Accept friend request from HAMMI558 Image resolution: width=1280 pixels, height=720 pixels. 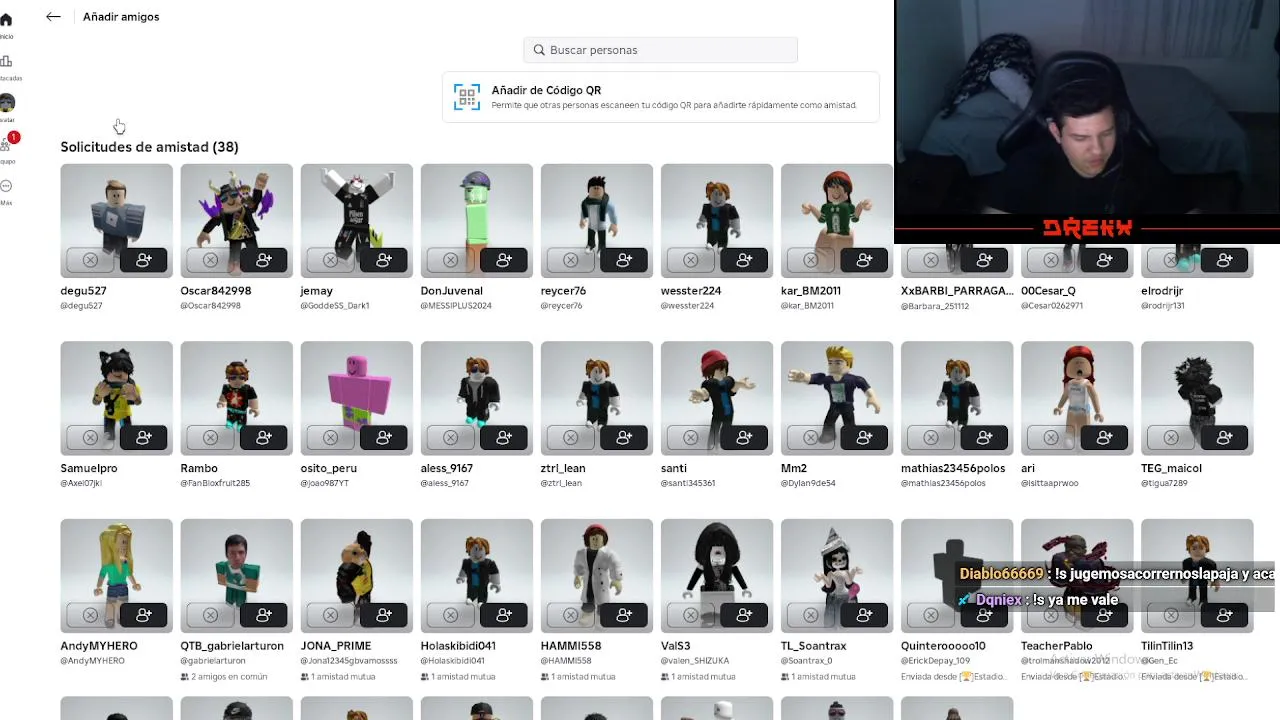click(624, 615)
